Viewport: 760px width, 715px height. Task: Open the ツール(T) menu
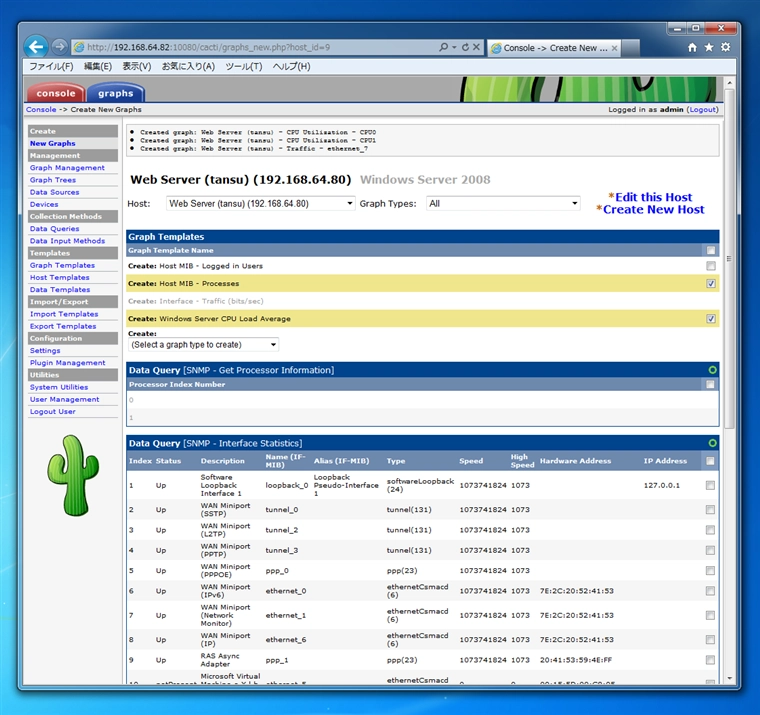click(x=244, y=66)
